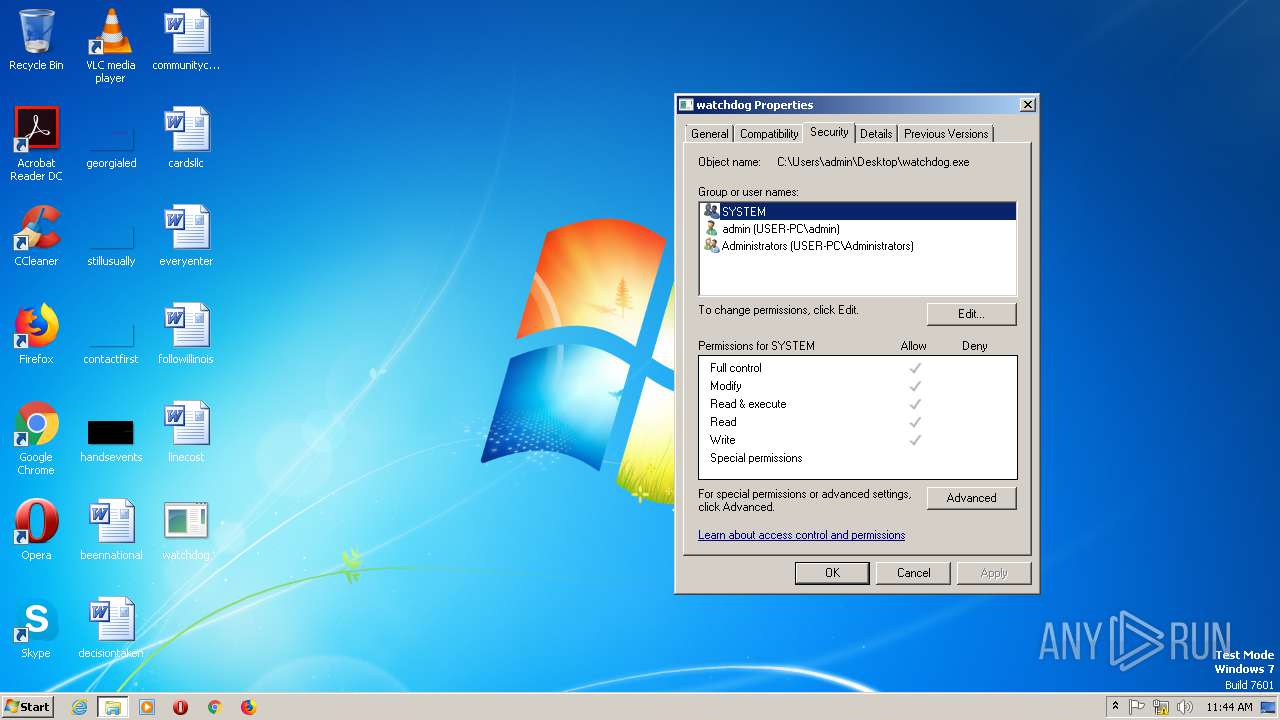Image resolution: width=1280 pixels, height=720 pixels.
Task: Click the Read Allow checkmark
Action: pos(914,422)
